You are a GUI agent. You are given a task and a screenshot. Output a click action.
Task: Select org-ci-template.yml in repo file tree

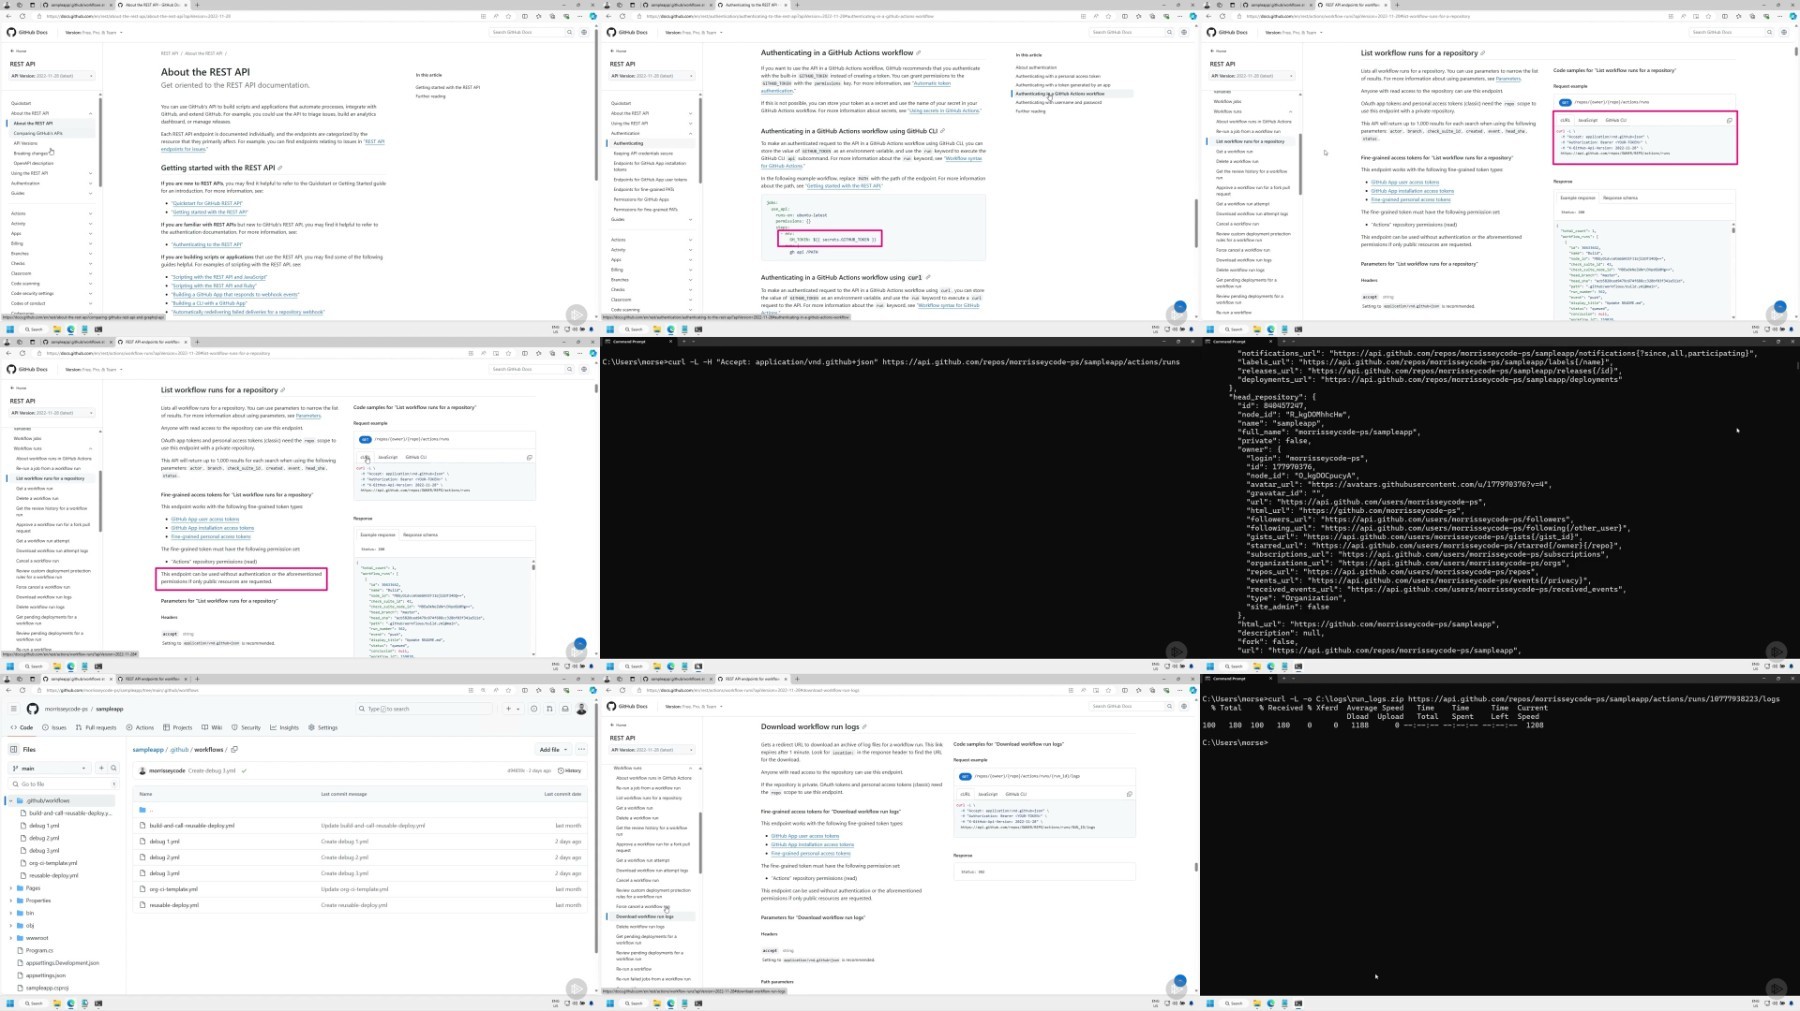53,863
